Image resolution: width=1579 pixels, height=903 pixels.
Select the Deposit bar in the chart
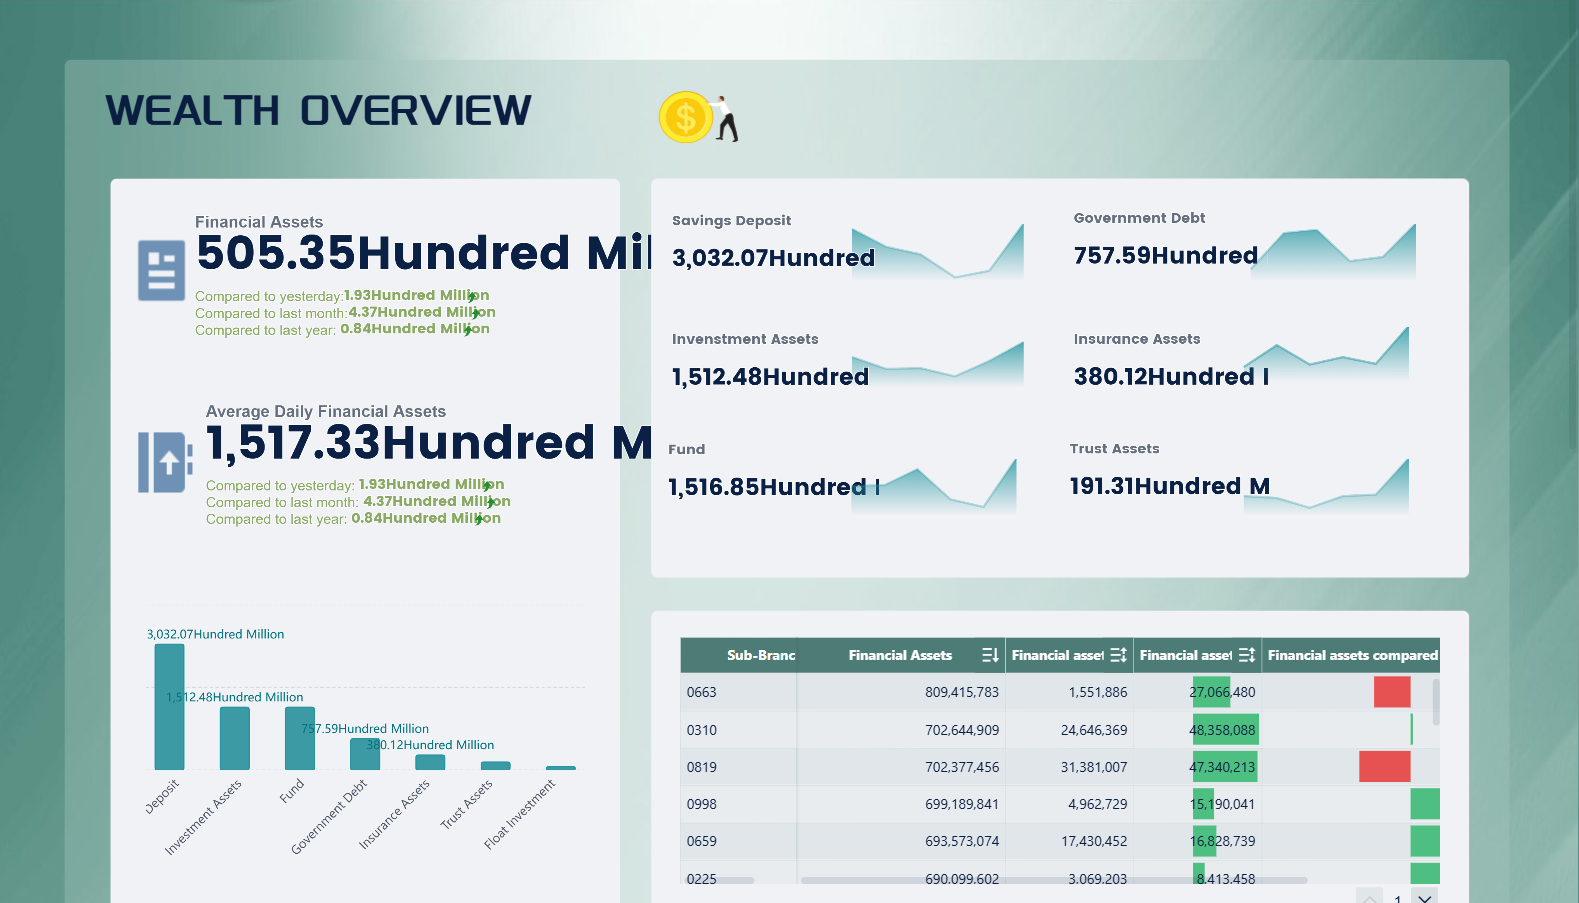[x=169, y=707]
